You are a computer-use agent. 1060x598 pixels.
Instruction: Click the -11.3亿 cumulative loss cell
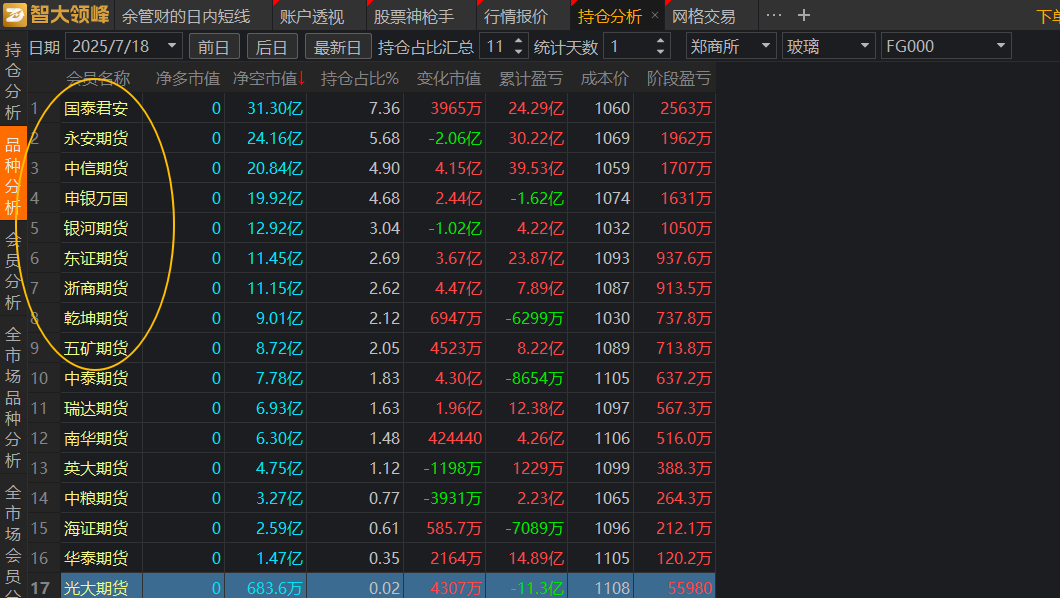[536, 589]
